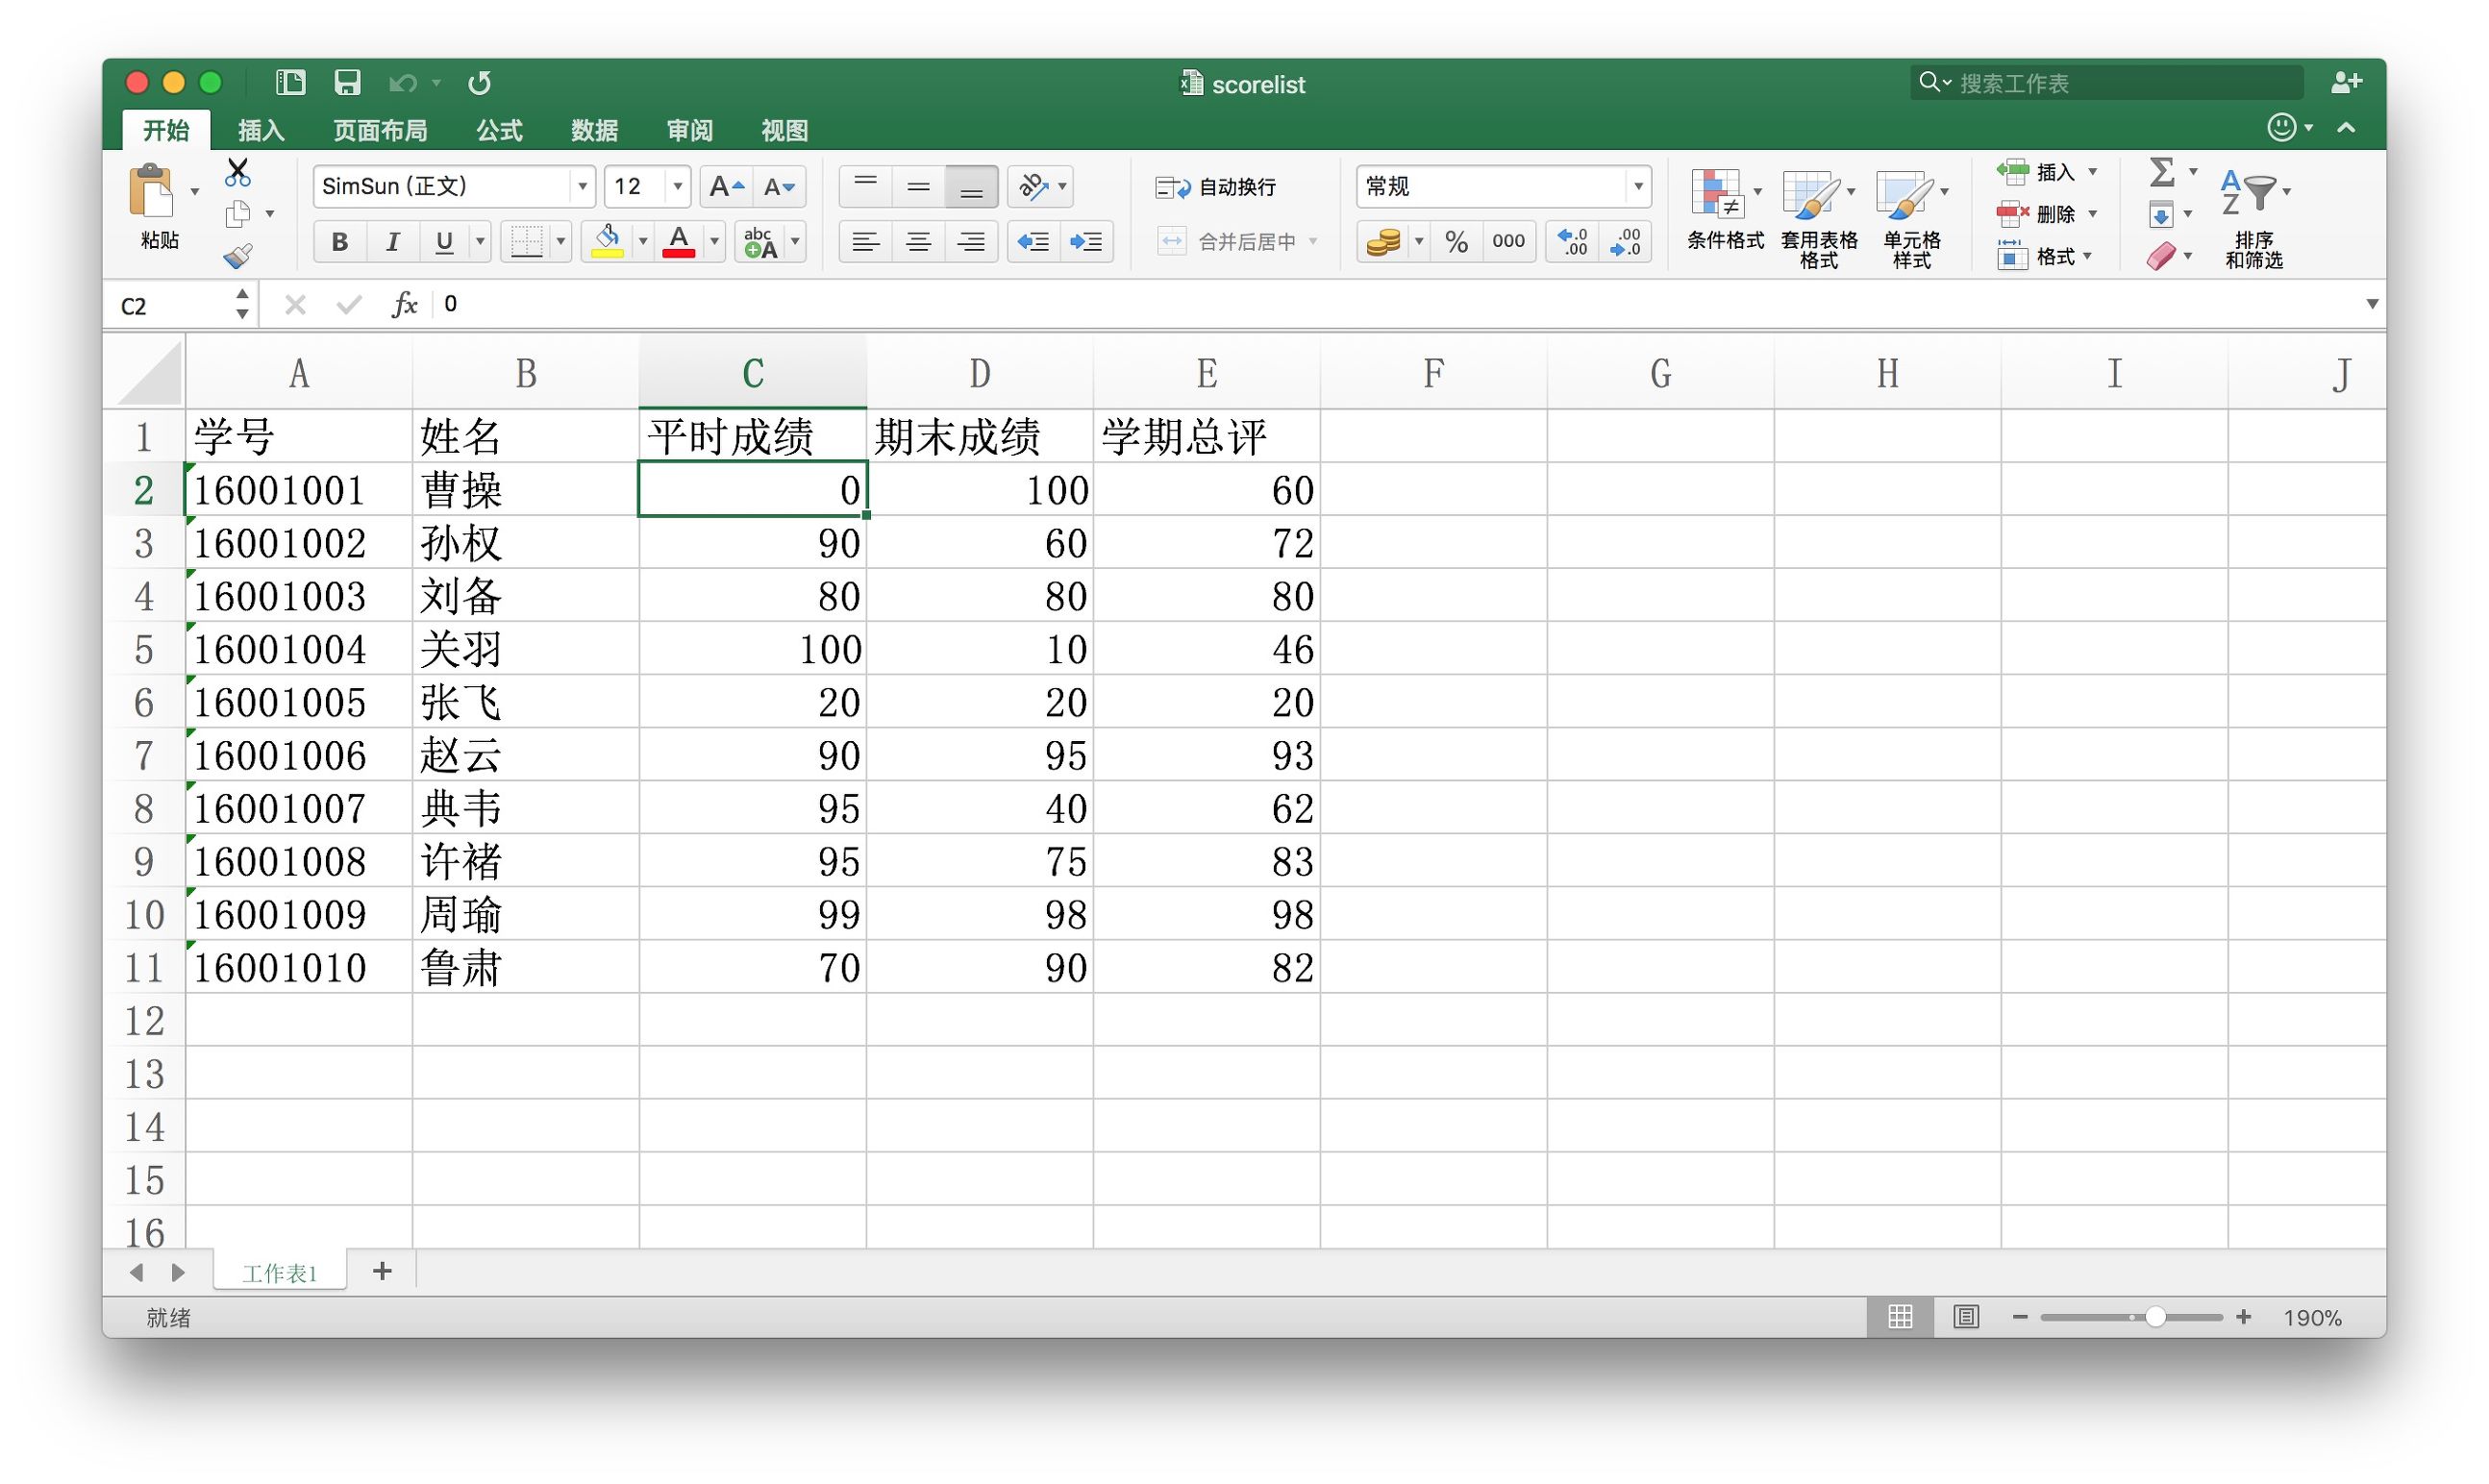Click the format painter brush icon
The width and height of the screenshot is (2489, 1484).
point(238,256)
